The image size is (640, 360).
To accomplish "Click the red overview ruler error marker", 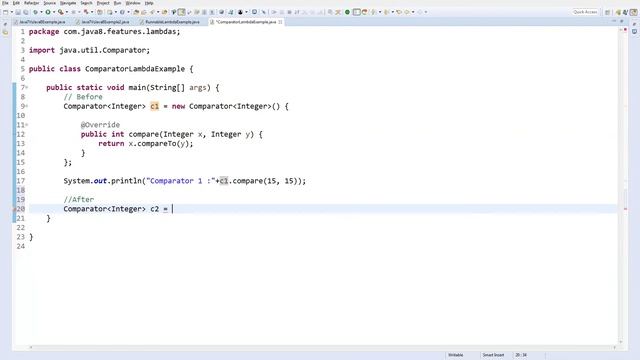I will pos(625,209).
